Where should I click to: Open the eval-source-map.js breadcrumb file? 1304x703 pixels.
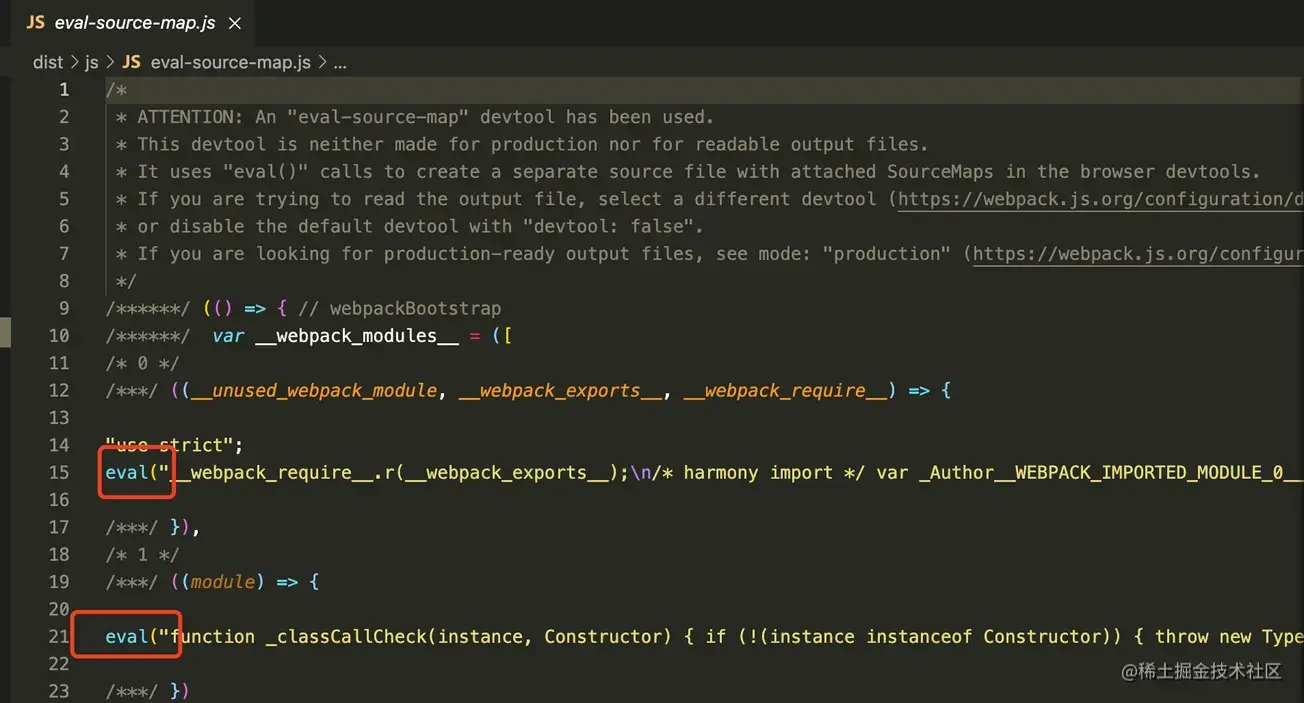point(230,62)
